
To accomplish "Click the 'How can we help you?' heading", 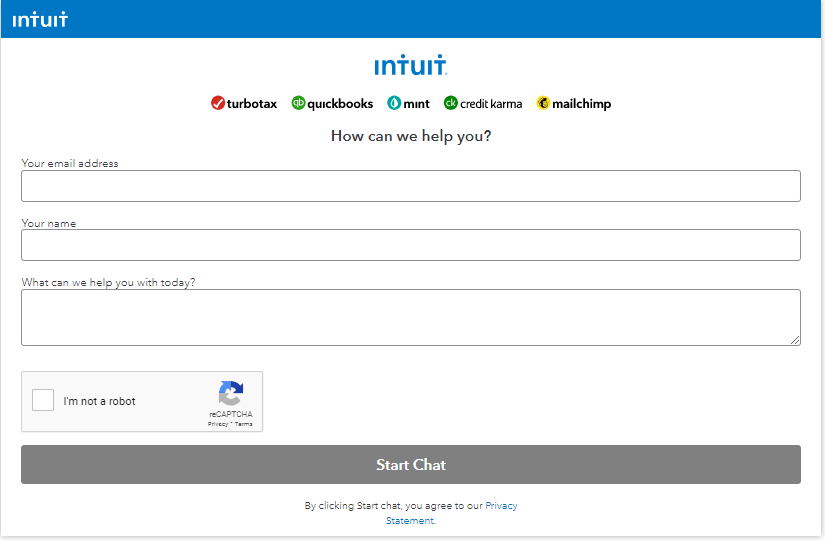I will (411, 136).
